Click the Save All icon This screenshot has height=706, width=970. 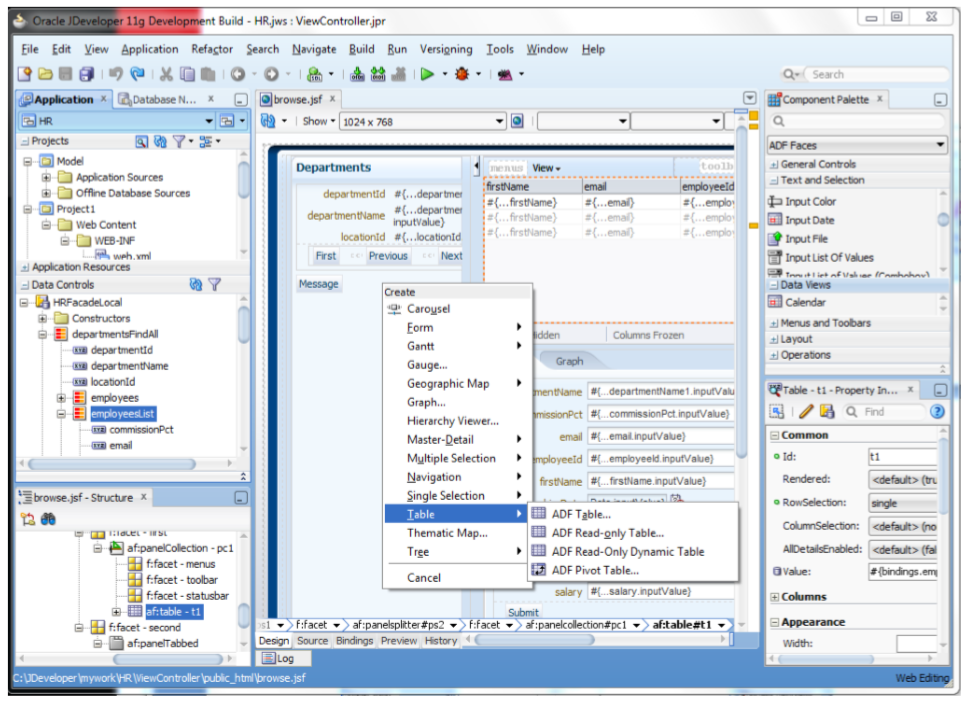[87, 73]
